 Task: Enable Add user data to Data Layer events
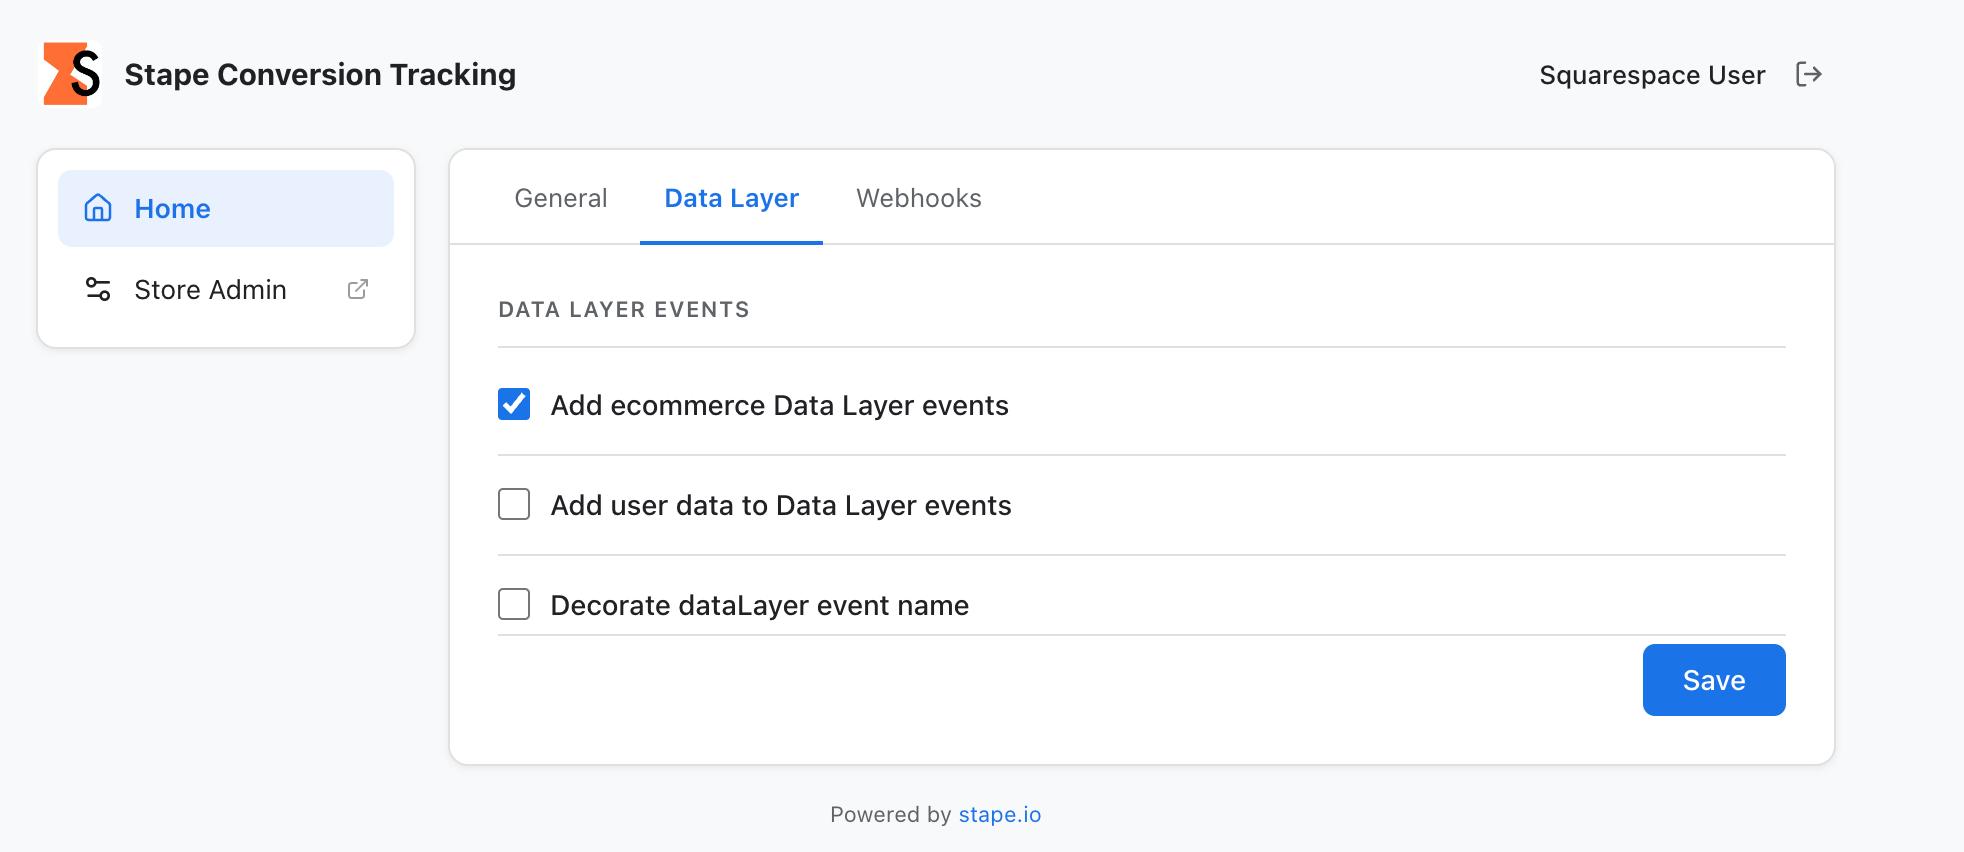(514, 504)
